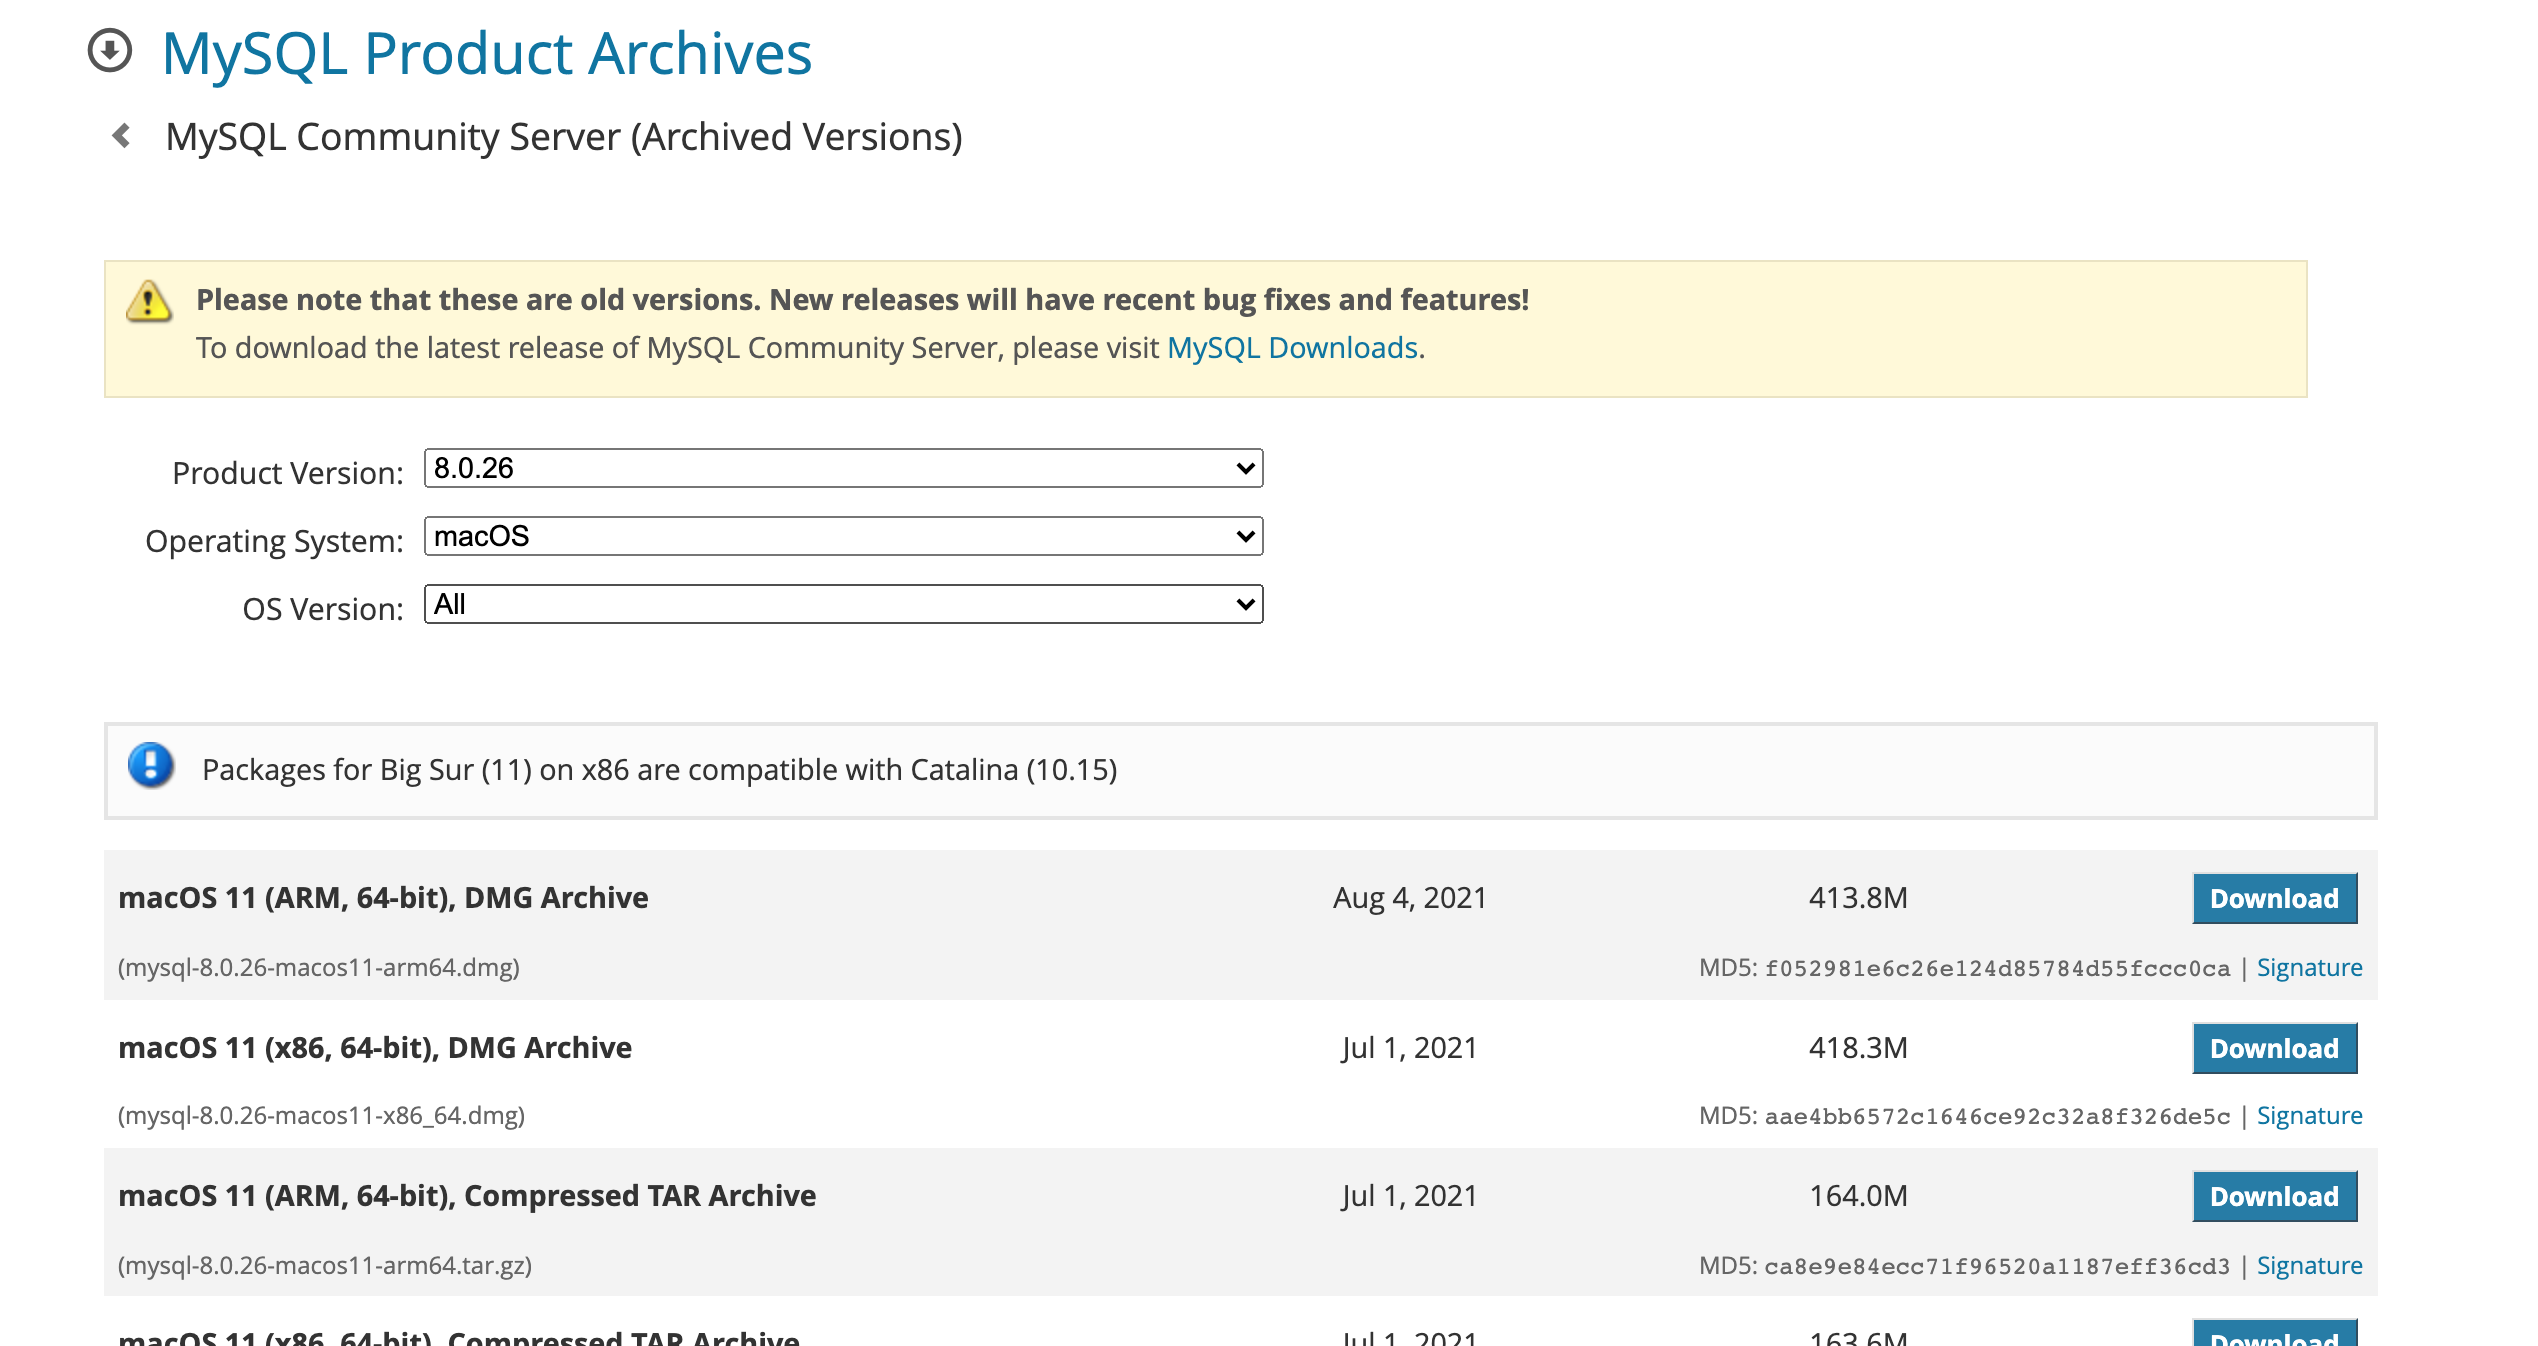Screen dimensions: 2538x1346
Task: Open the Operating System macOS dropdown
Action: [843, 536]
